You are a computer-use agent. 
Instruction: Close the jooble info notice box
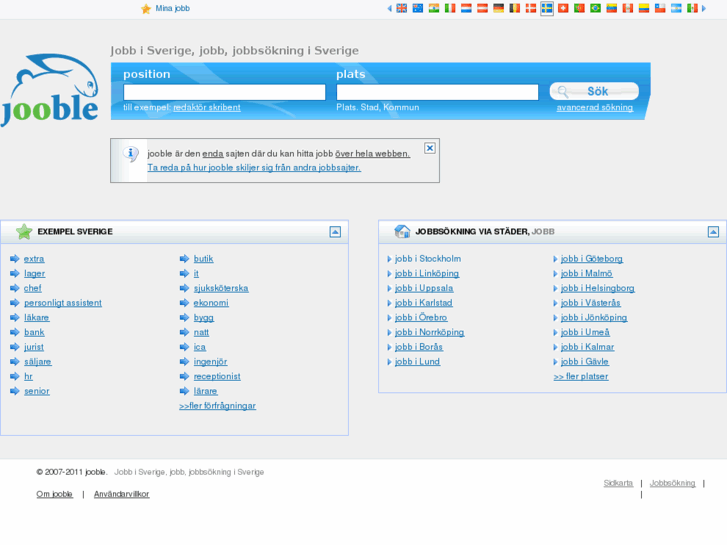coord(430,148)
